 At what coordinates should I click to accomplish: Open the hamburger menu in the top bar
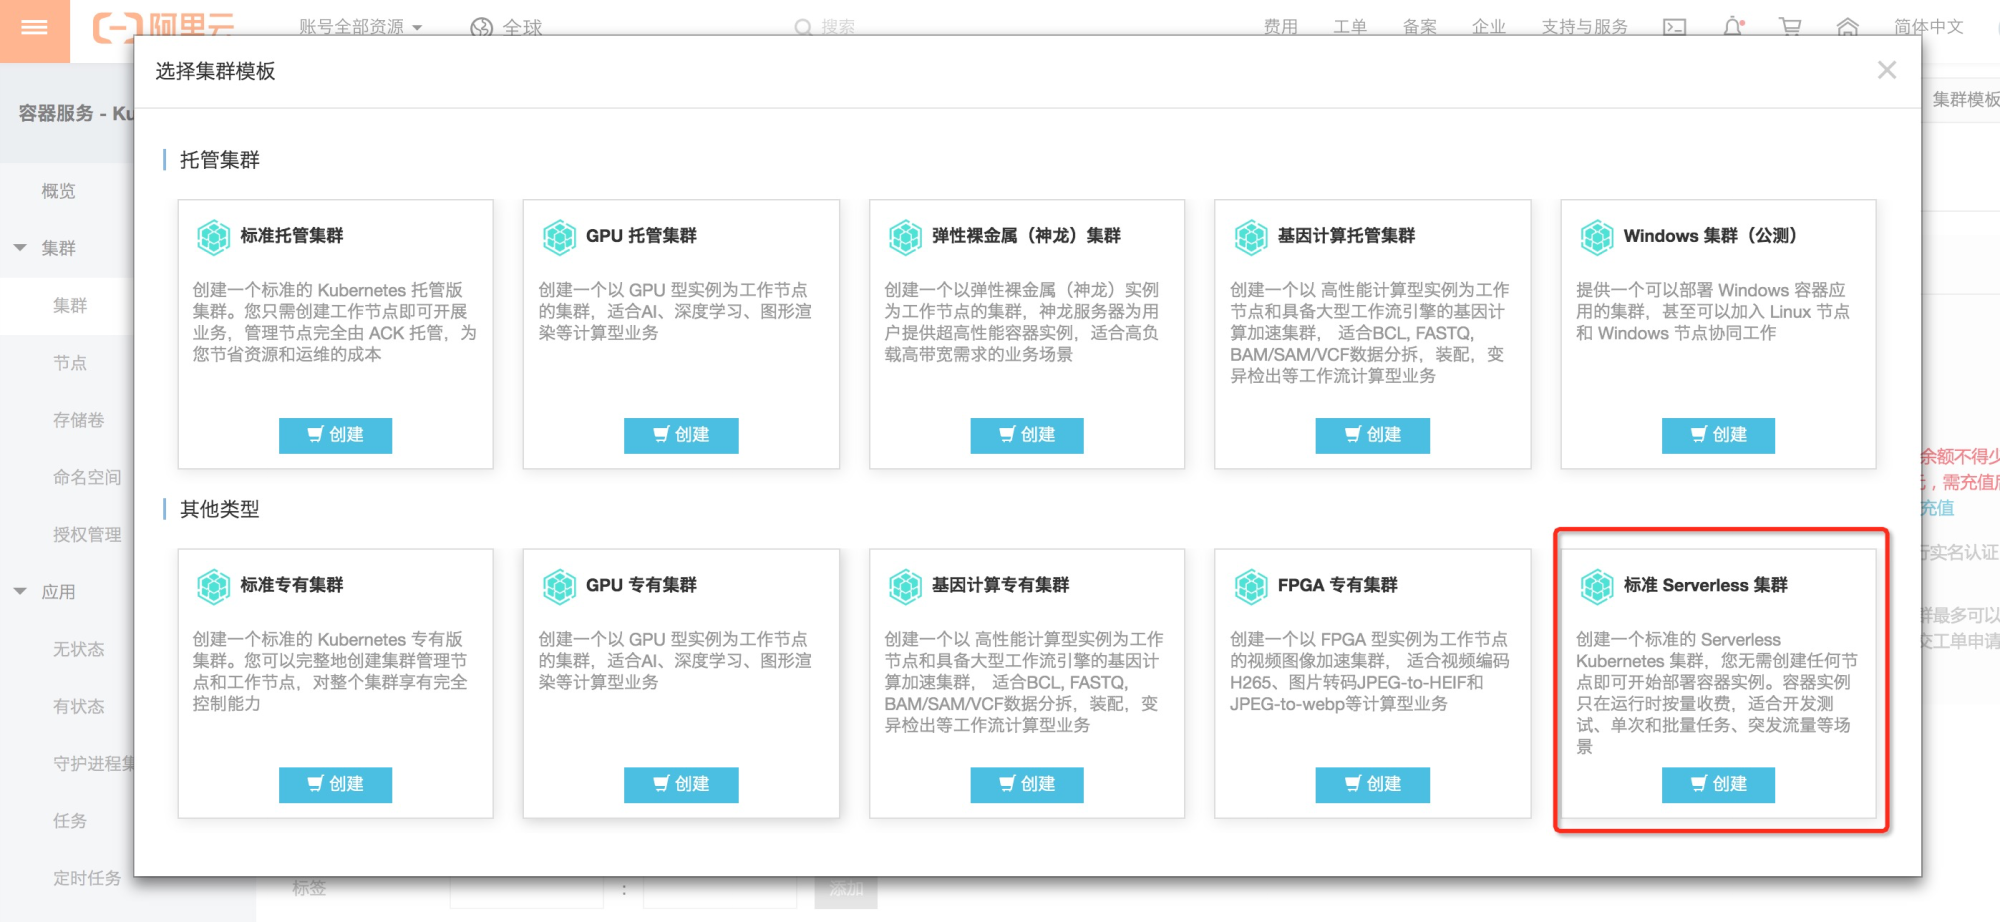point(34,27)
